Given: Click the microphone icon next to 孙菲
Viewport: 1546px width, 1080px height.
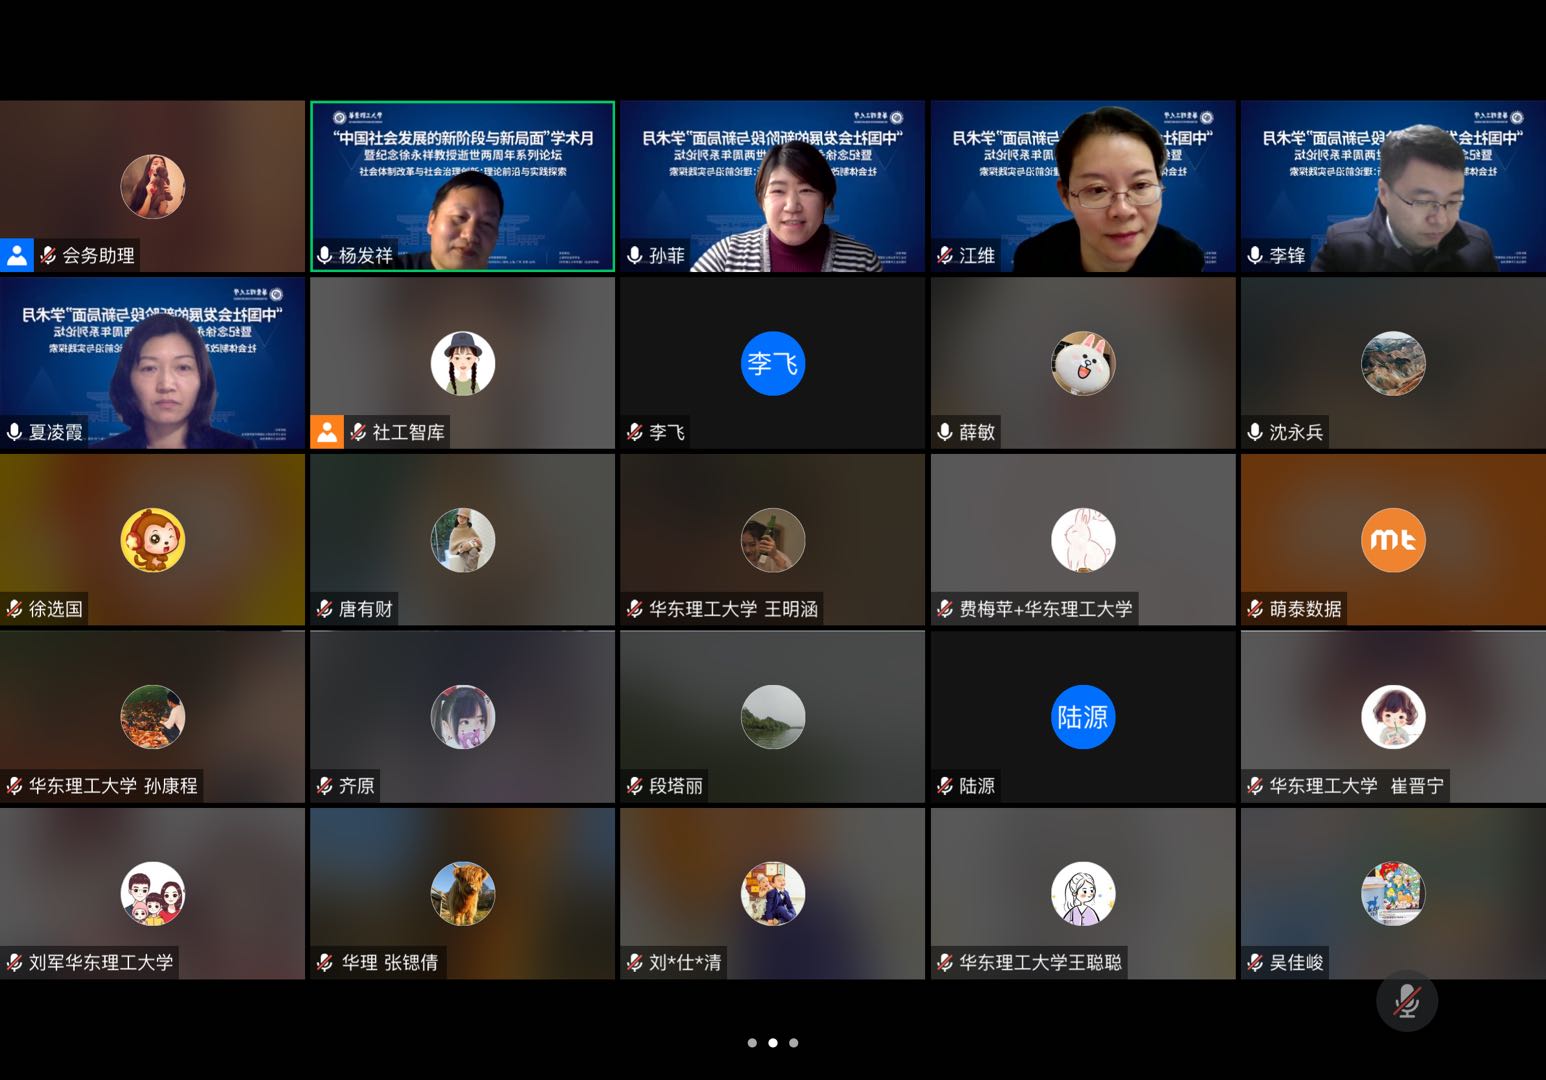Looking at the screenshot, I should point(635,255).
